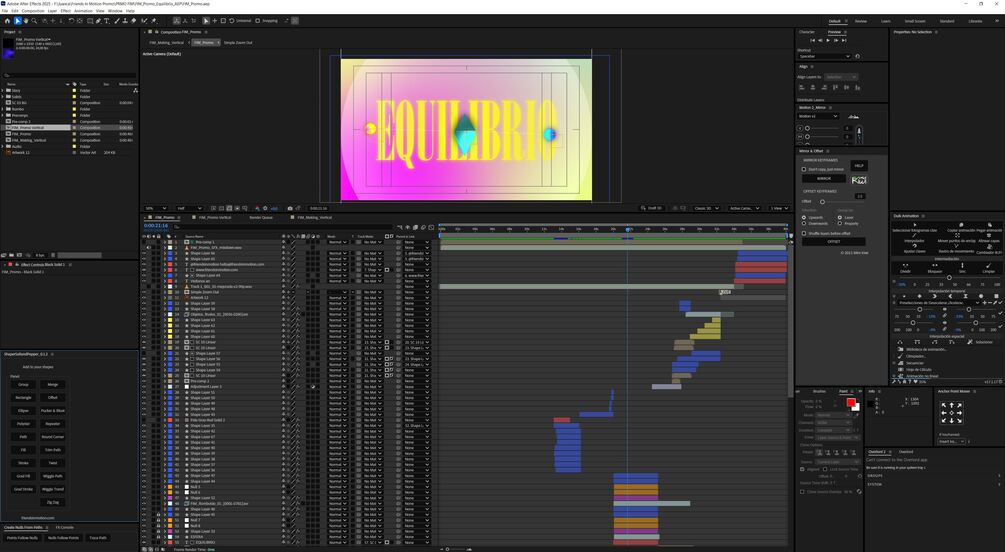1005x552 pixels.
Task: Select the Brush tool
Action: coord(116,21)
